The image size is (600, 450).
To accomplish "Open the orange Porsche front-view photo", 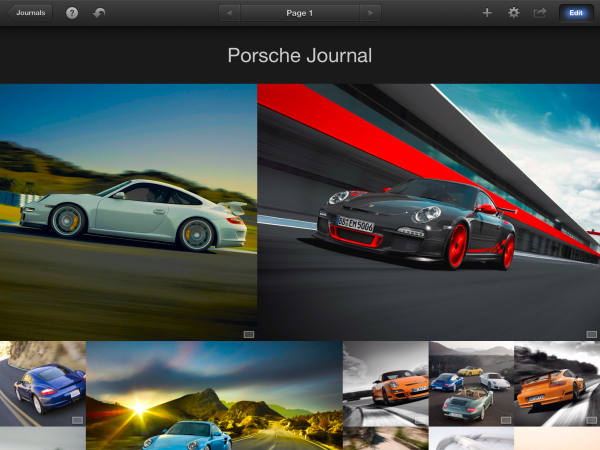I will coord(386,384).
